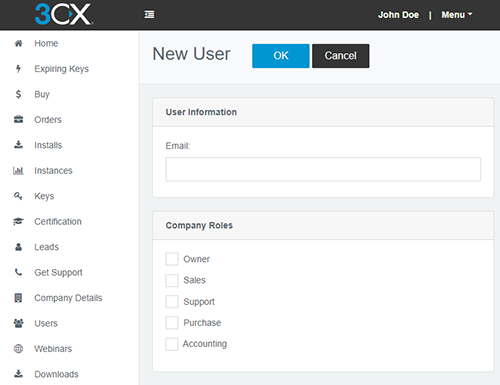Open the Installs section
This screenshot has height=385, width=500.
(x=48, y=145)
